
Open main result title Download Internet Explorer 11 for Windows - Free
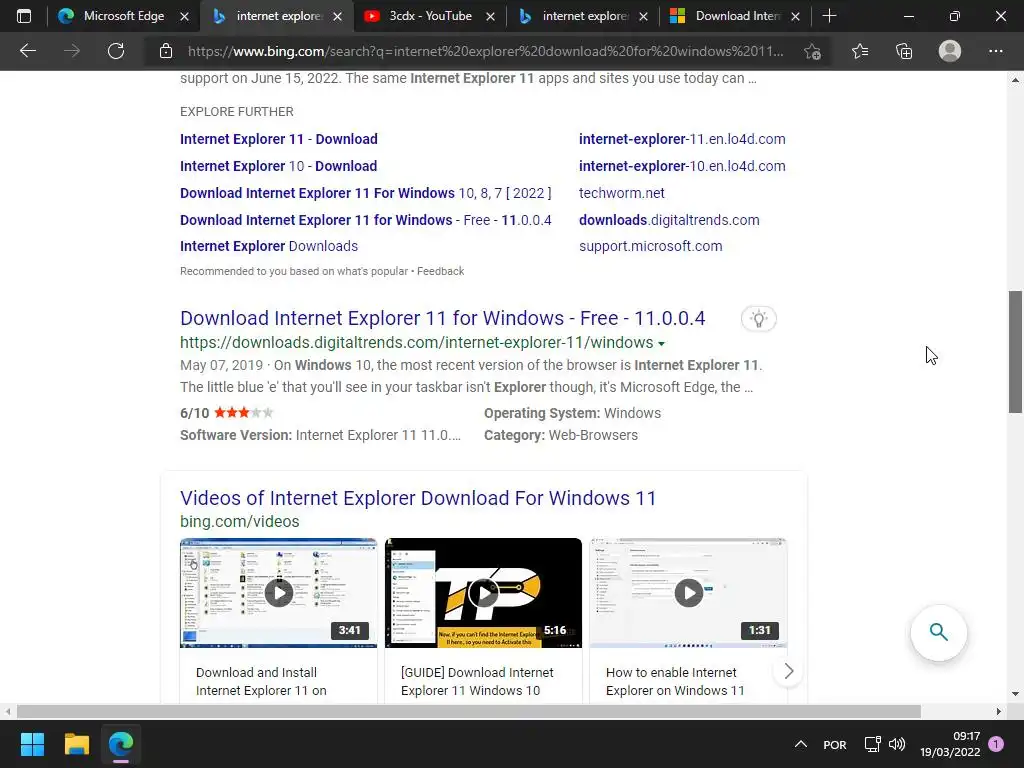click(443, 318)
